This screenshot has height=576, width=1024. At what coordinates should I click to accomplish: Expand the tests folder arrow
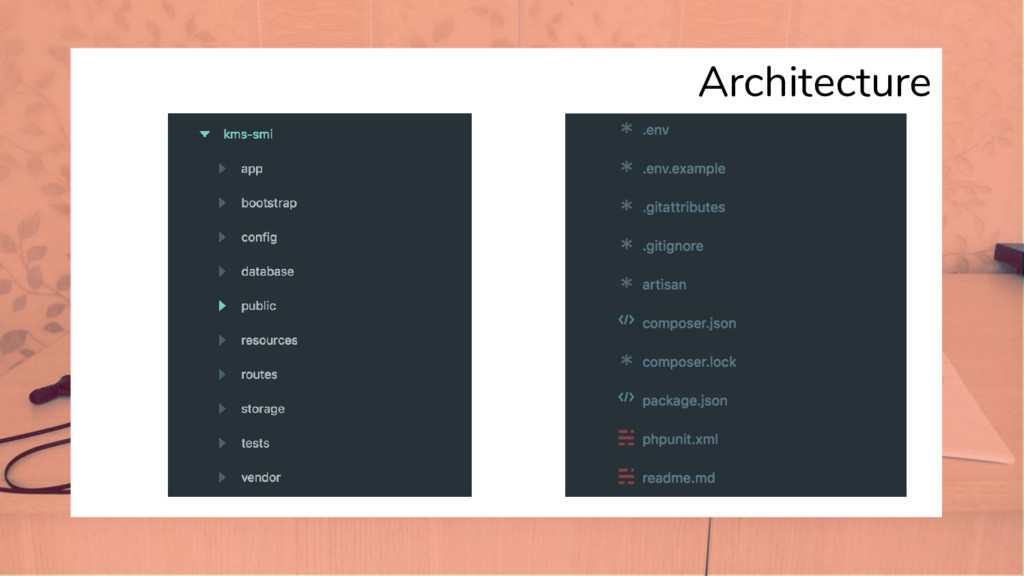tap(222, 443)
